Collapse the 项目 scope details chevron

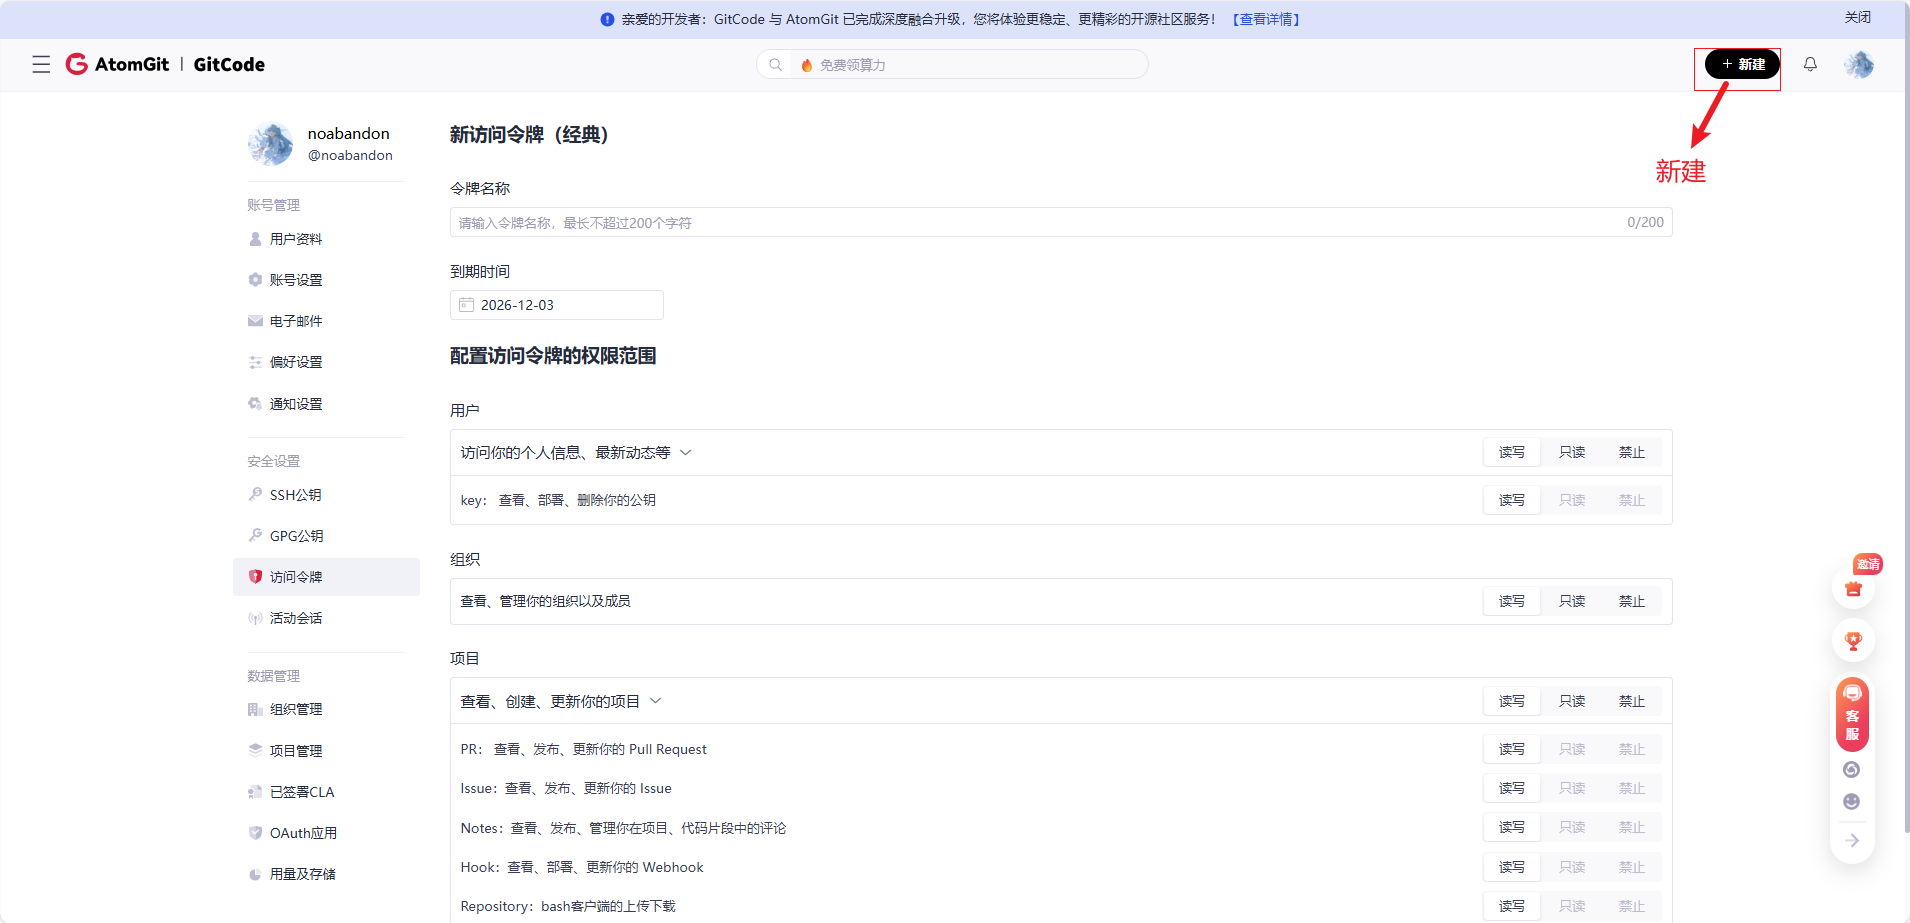tap(656, 701)
